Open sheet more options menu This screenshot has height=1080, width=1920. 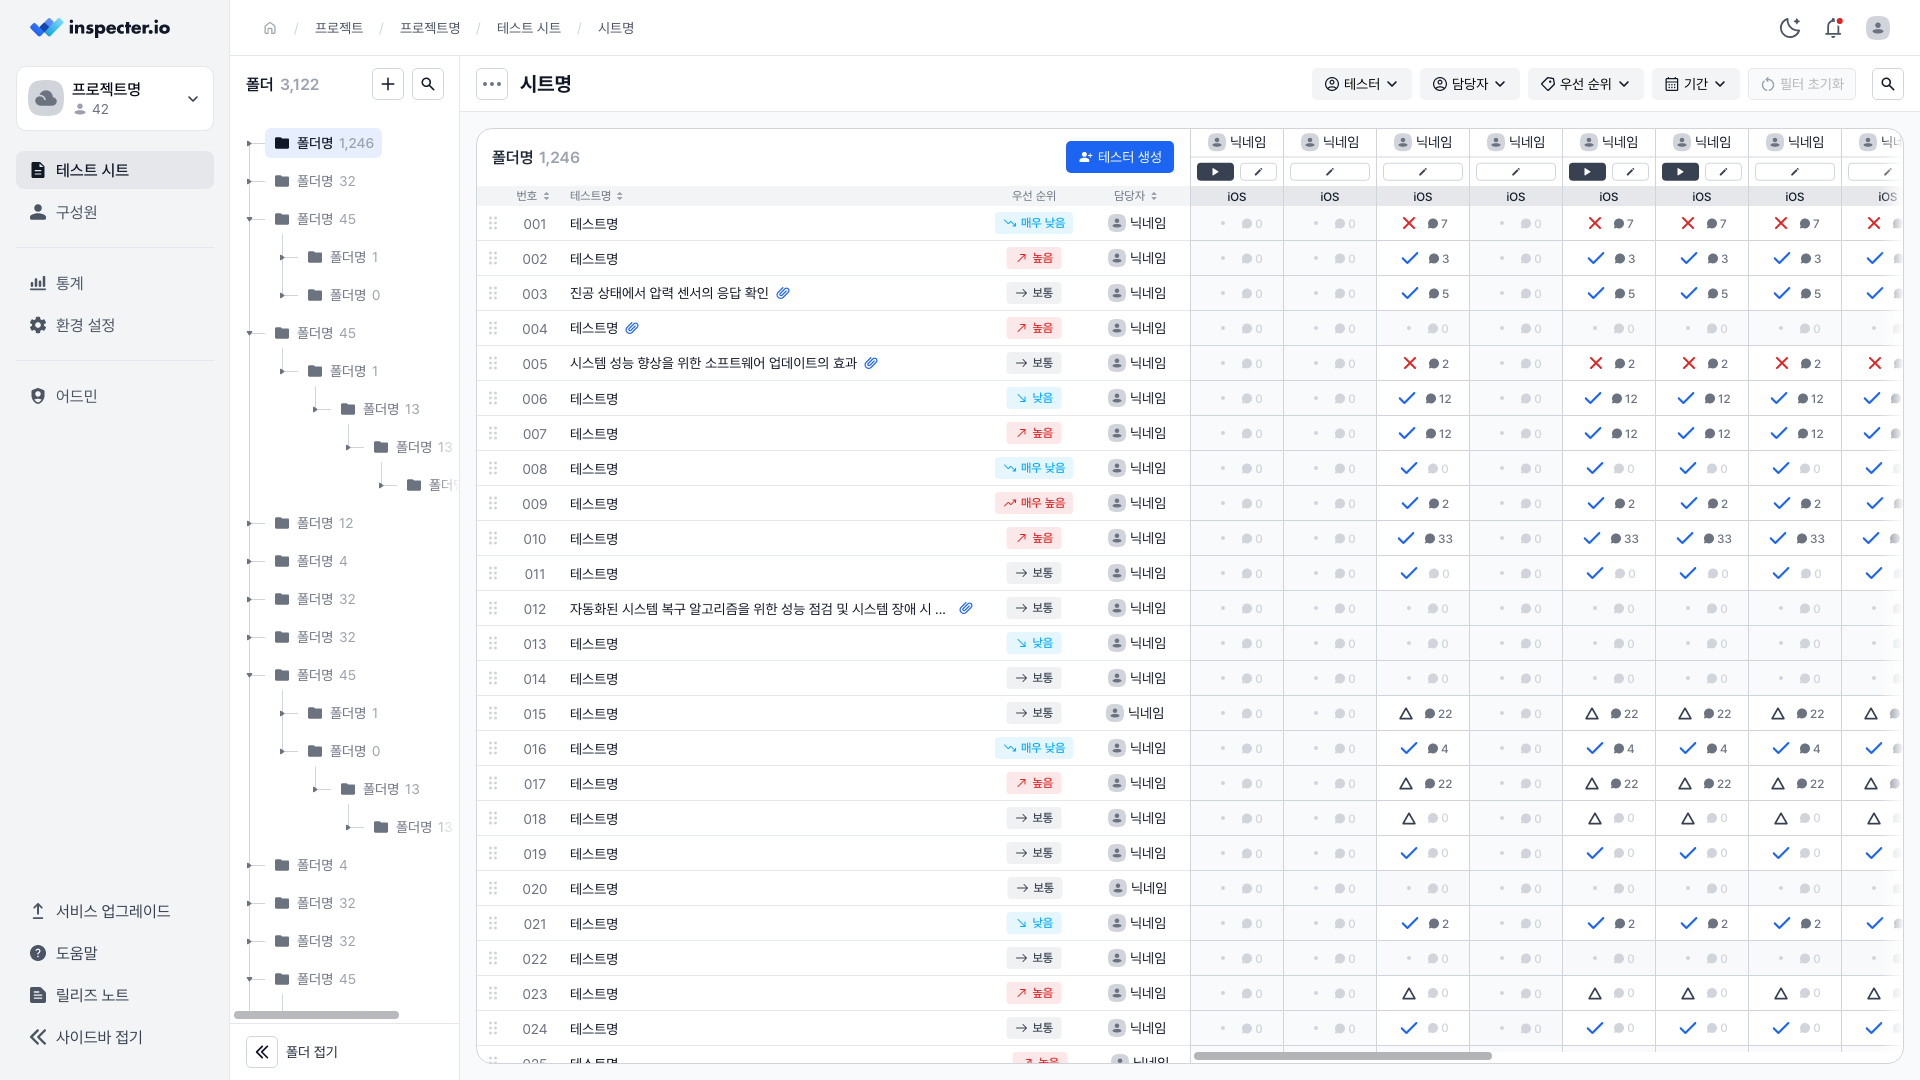492,84
